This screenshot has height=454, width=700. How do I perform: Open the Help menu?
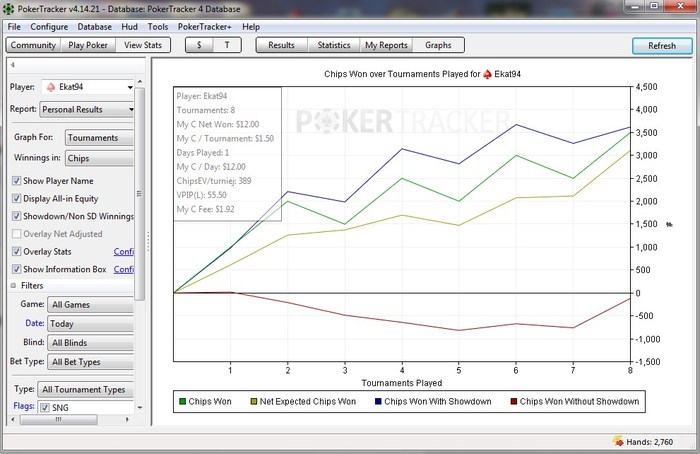251,27
